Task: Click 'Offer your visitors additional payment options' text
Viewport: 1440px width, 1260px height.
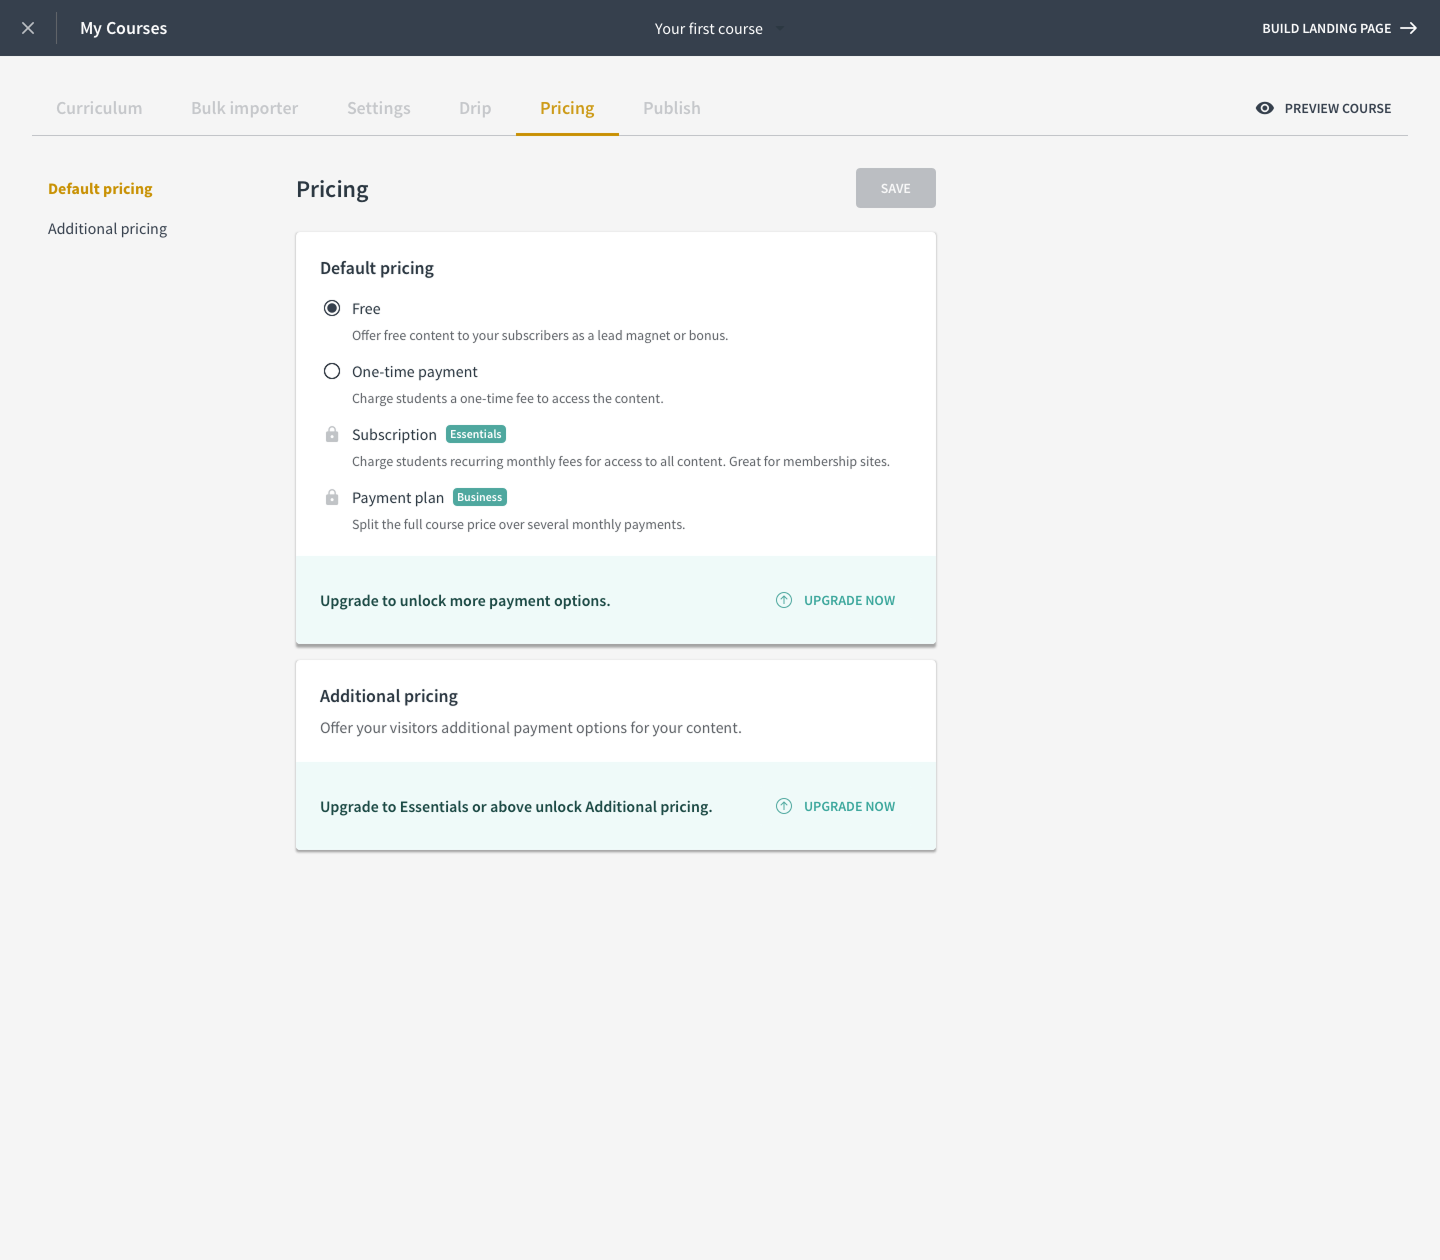Action: pos(531,727)
